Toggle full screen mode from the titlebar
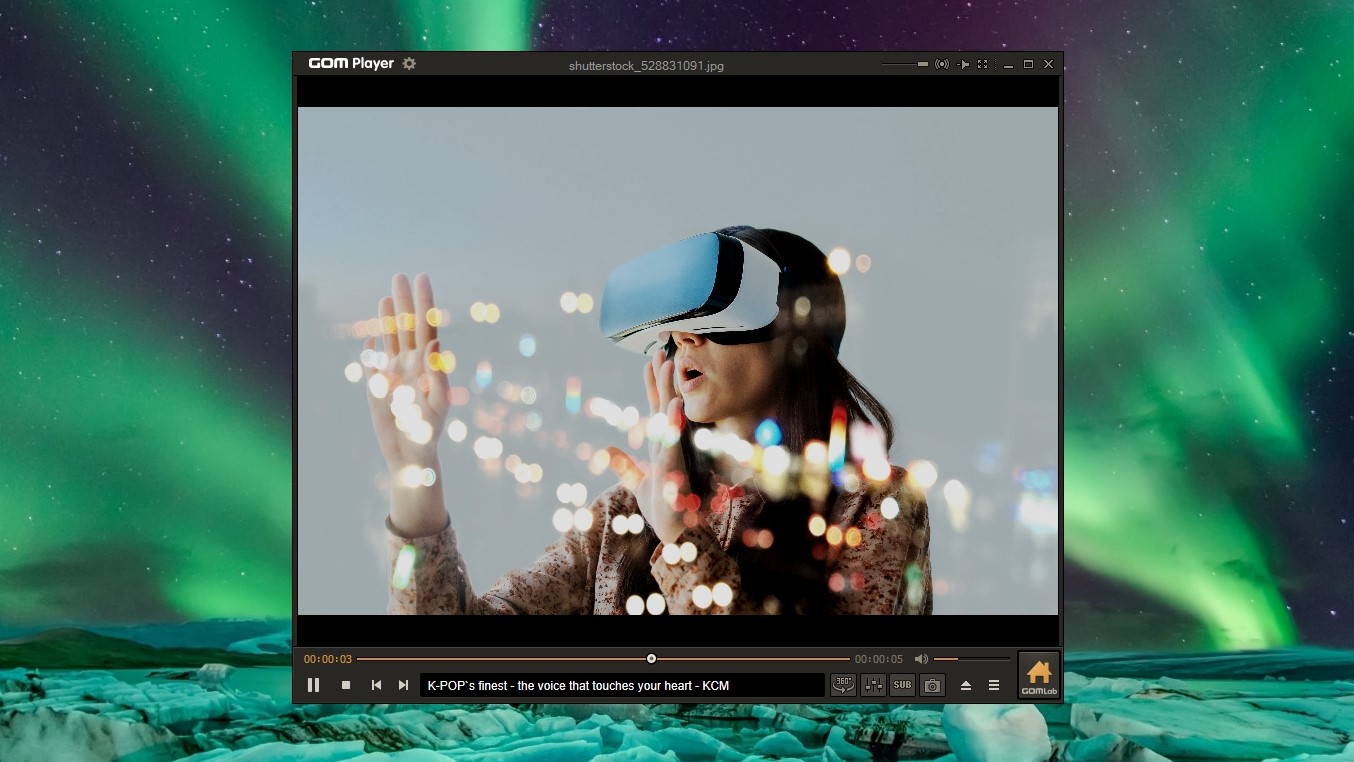Image resolution: width=1354 pixels, height=762 pixels. [982, 64]
